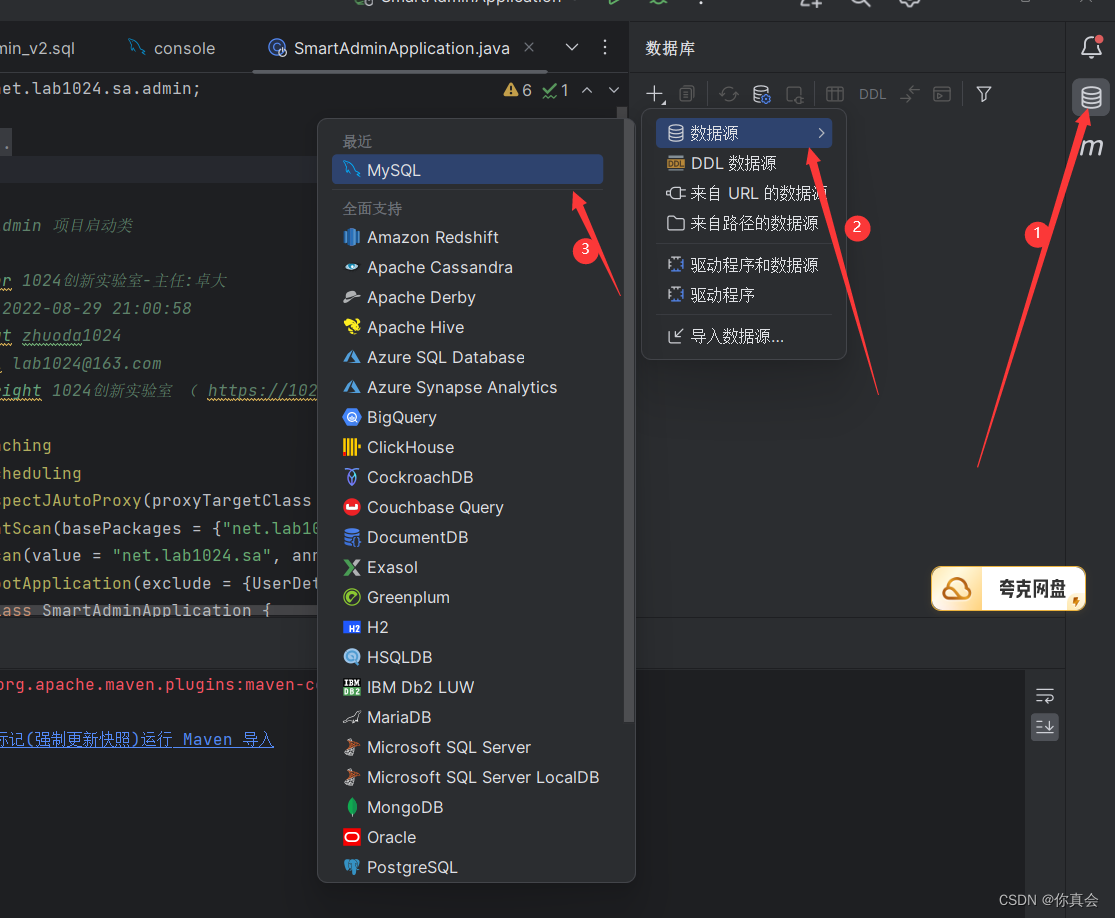
Task: Select Exasol data source
Action: [467, 567]
